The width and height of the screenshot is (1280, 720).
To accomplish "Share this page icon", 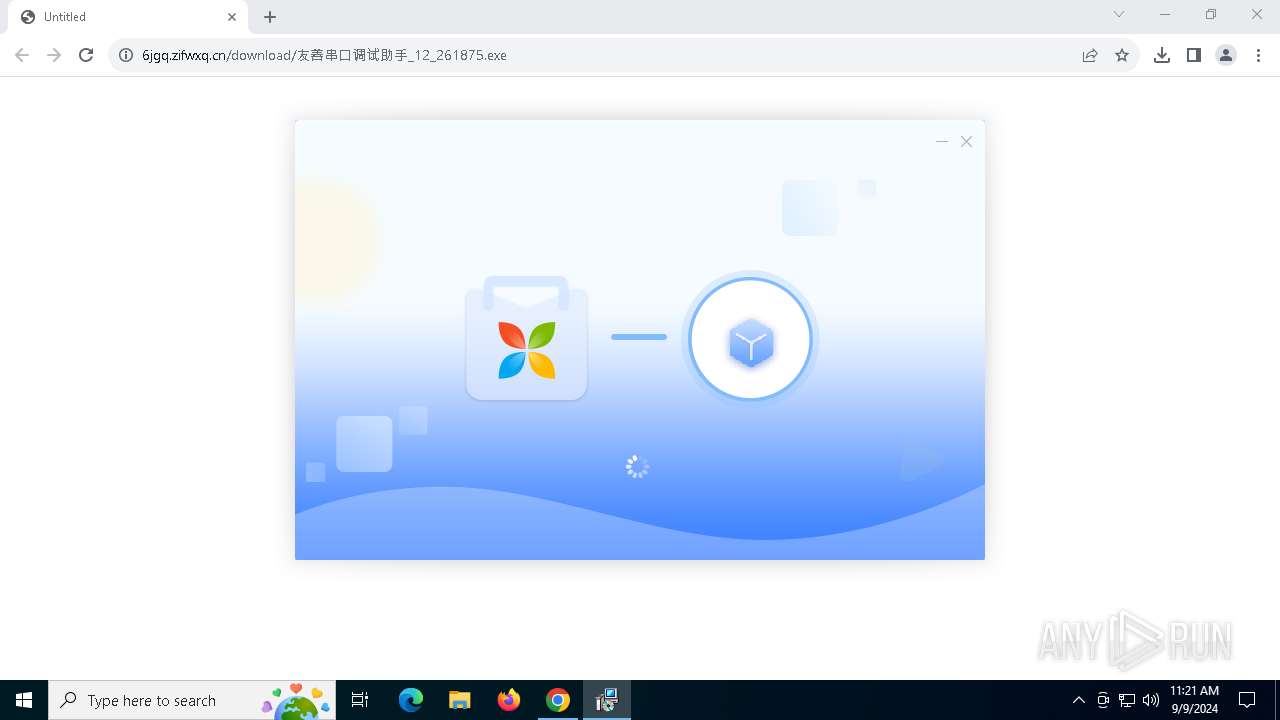I will [1090, 55].
